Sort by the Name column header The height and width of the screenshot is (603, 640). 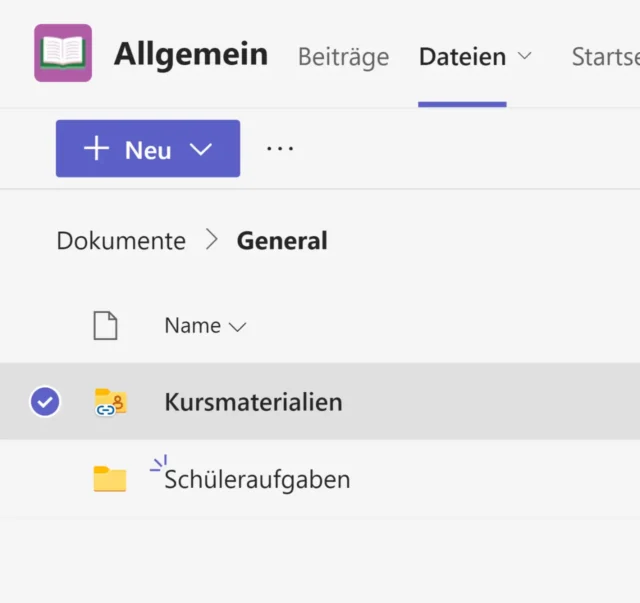[192, 326]
